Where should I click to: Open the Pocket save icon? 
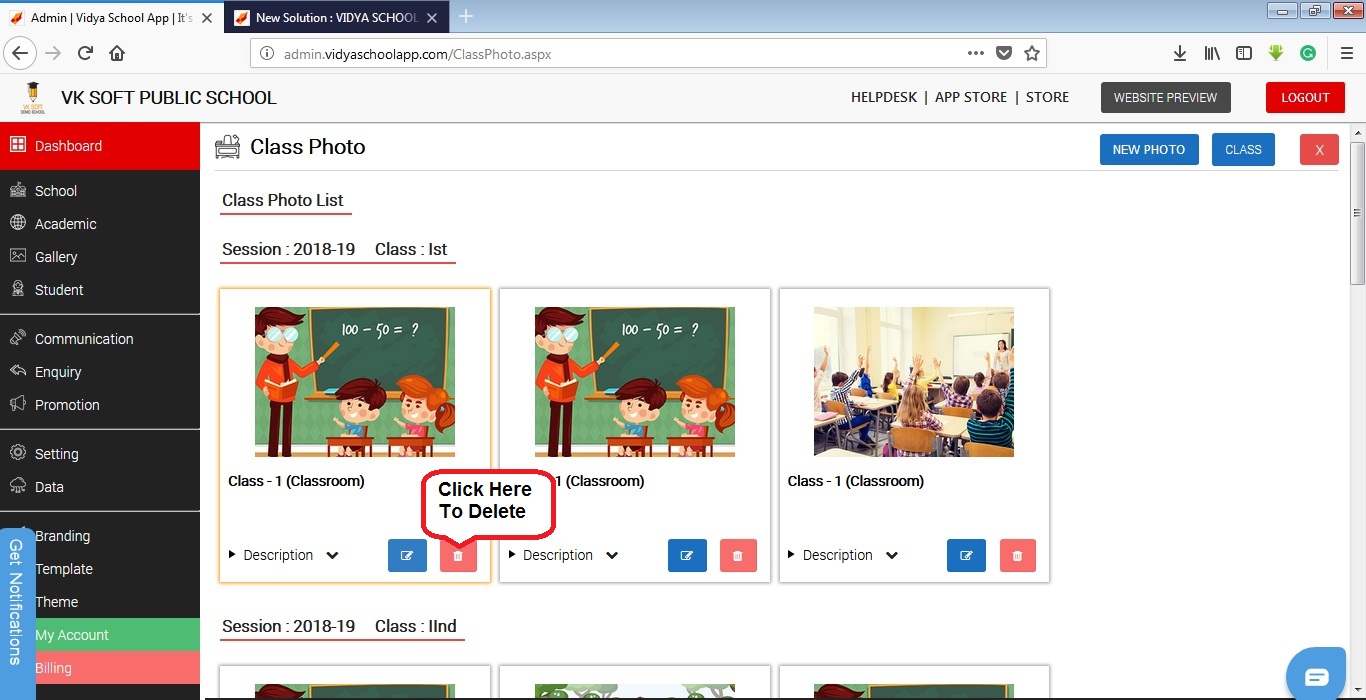[x=1004, y=53]
